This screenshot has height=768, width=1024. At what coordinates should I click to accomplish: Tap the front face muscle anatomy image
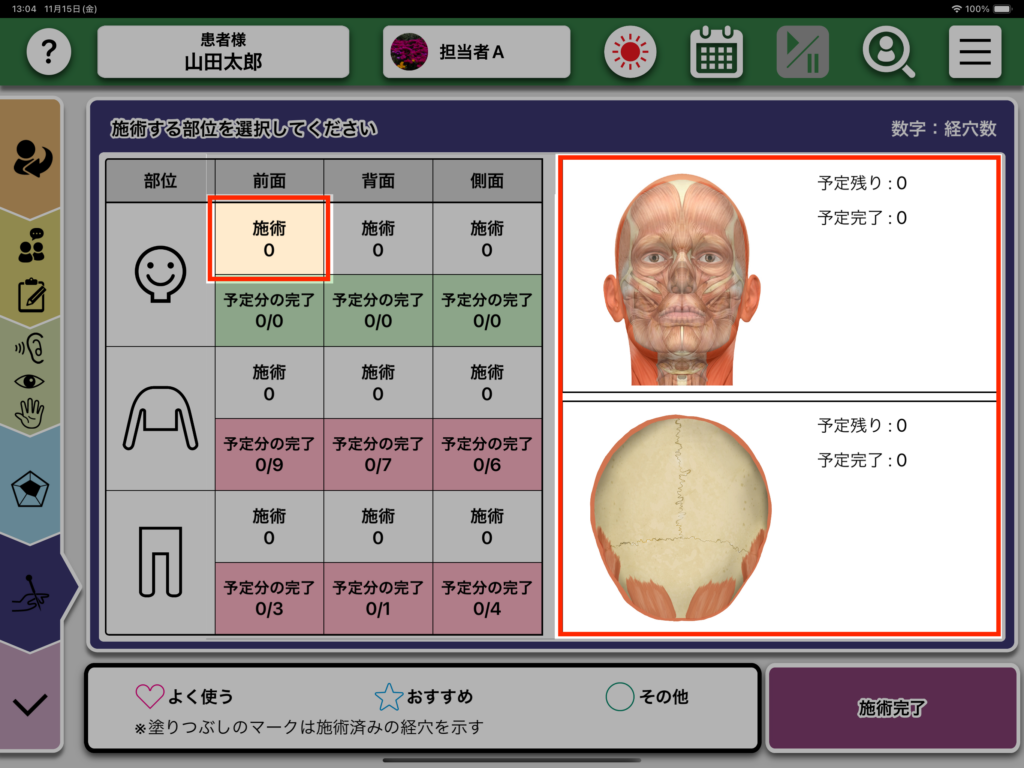(x=682, y=280)
